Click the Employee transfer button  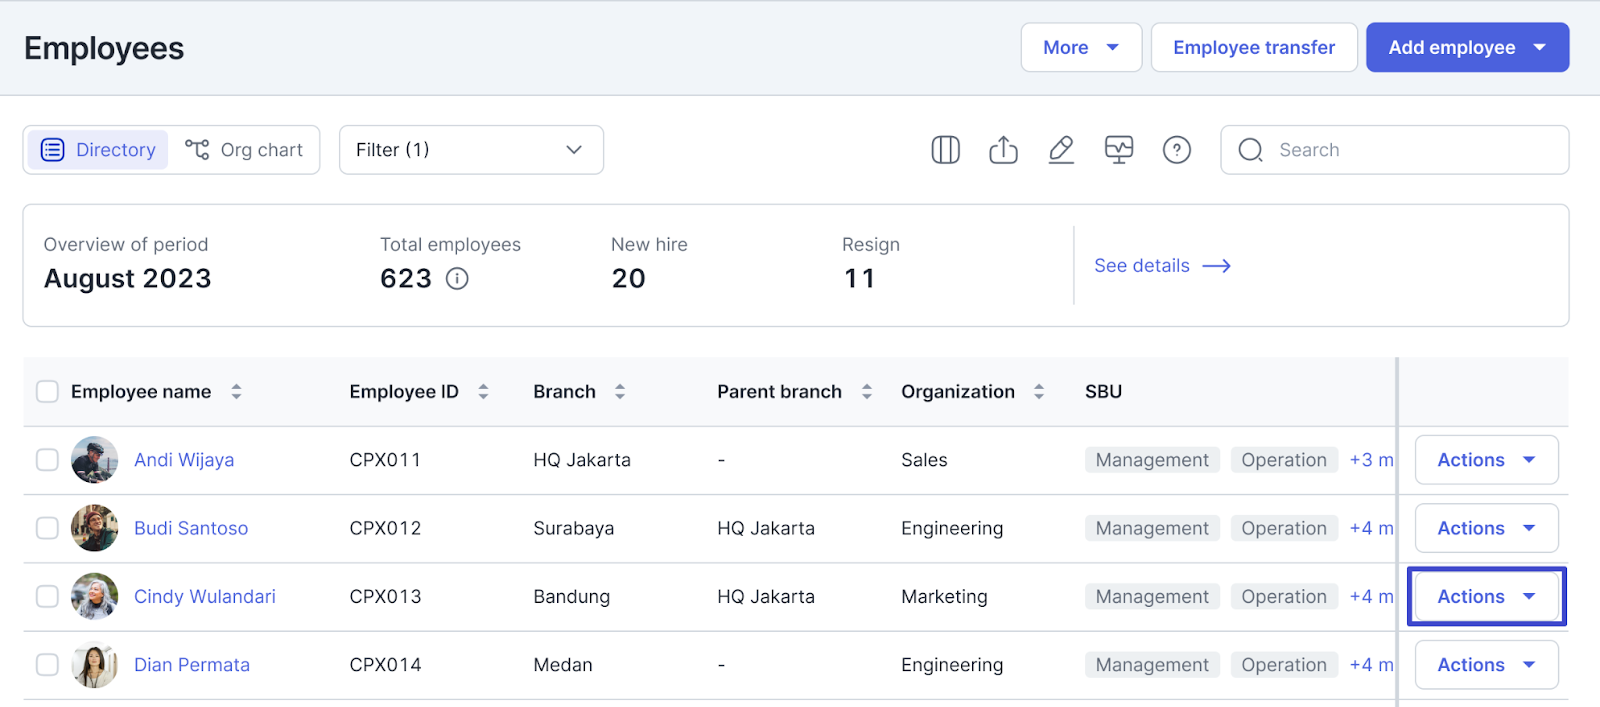click(x=1254, y=48)
